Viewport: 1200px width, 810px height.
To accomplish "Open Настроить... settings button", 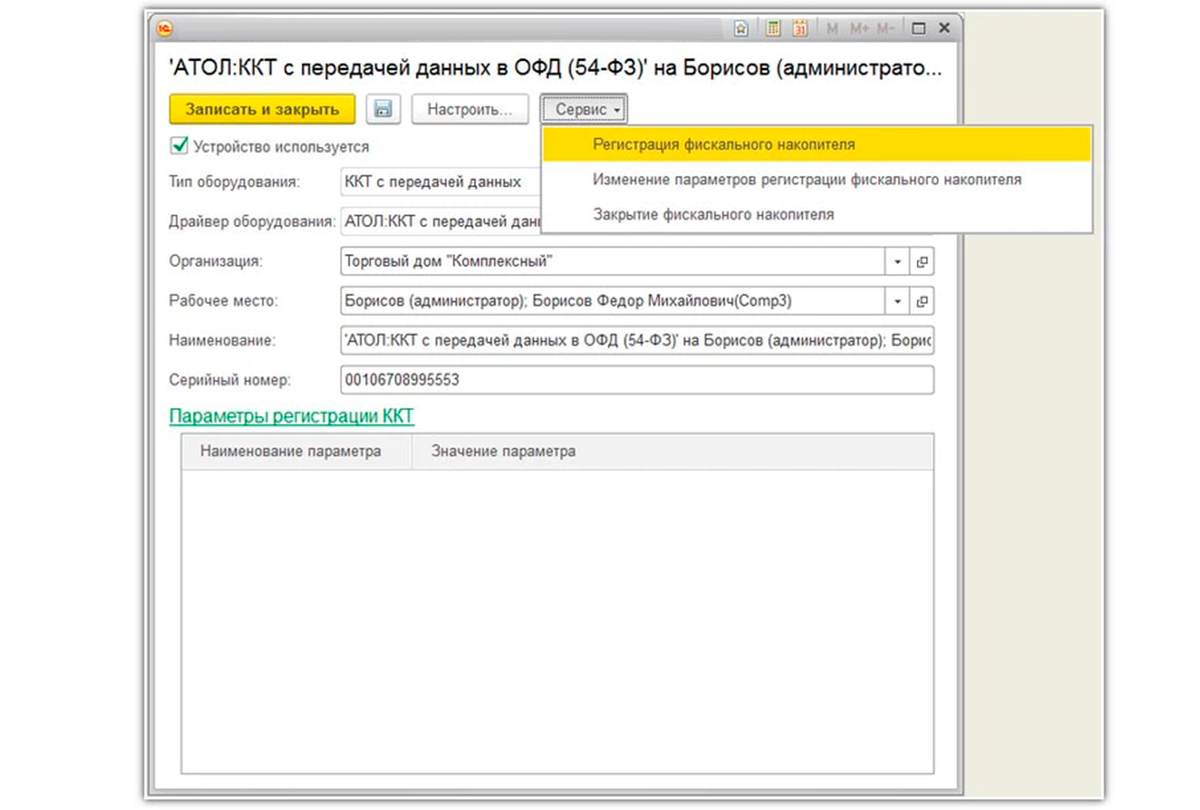I will [x=469, y=109].
